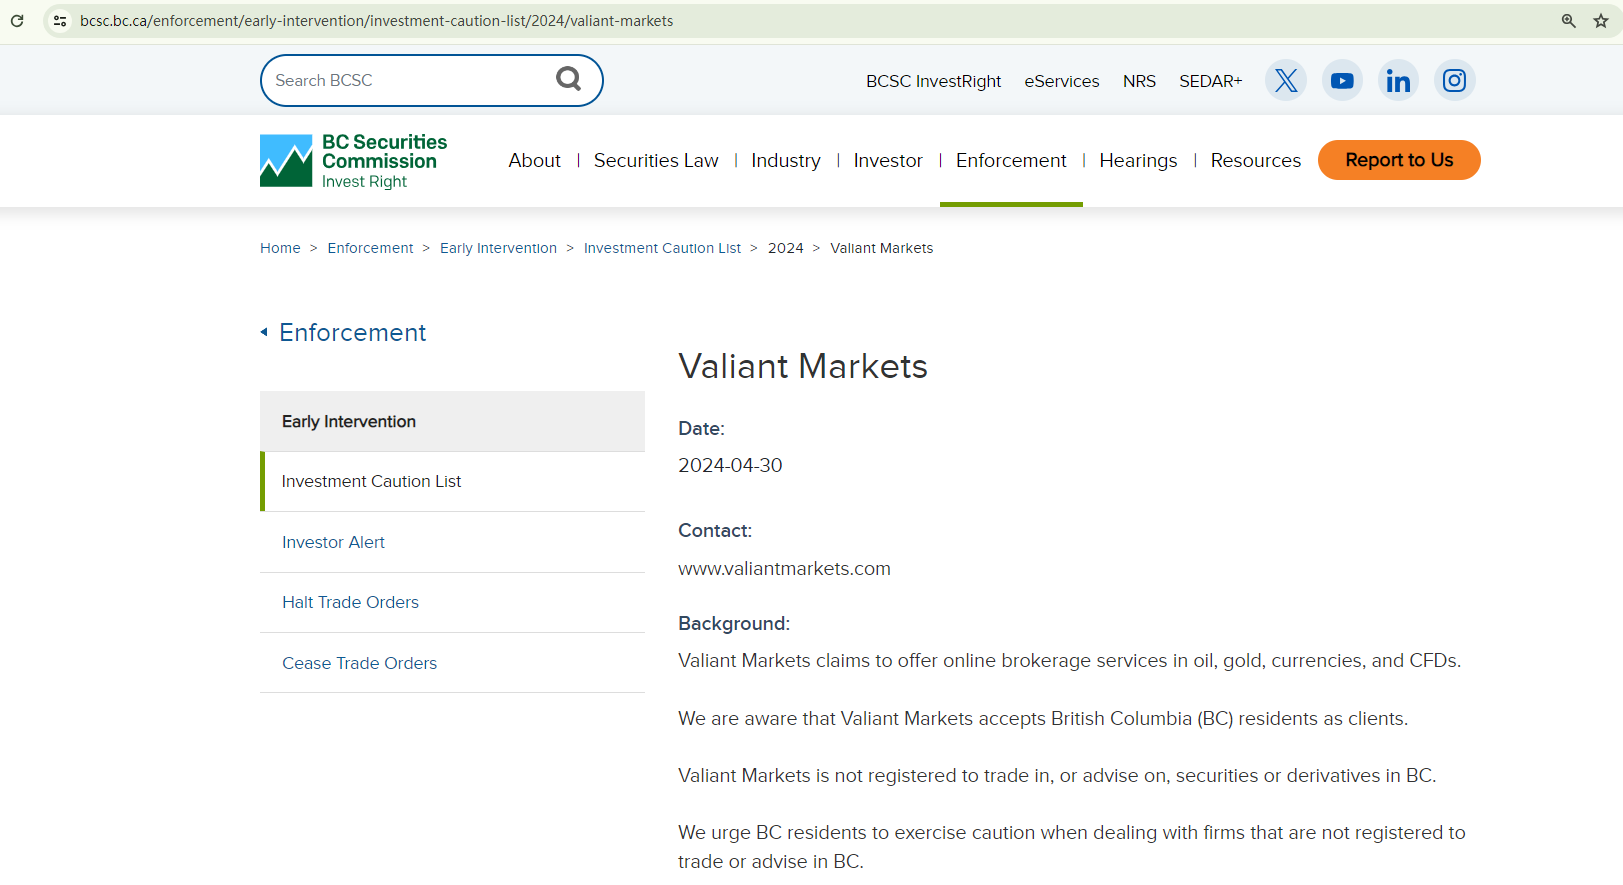Go to Investor Alert in the sidebar
1623x885 pixels.
pyautogui.click(x=333, y=542)
